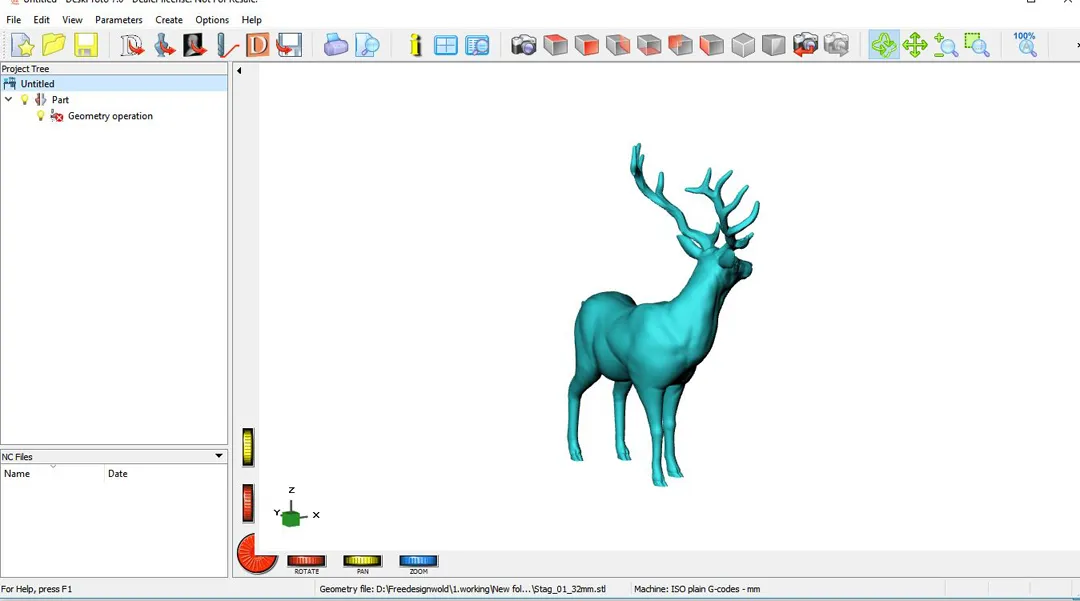The image size is (1080, 601).
Task: Click the Geometry file path in status bar
Action: (x=462, y=589)
